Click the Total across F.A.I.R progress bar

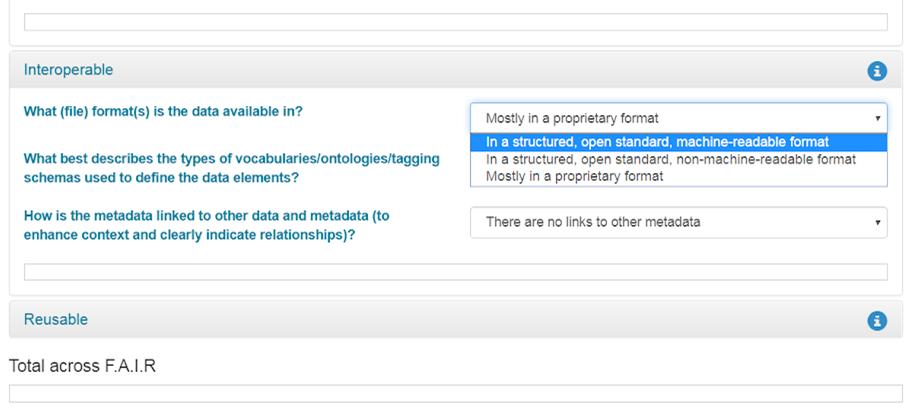click(456, 394)
